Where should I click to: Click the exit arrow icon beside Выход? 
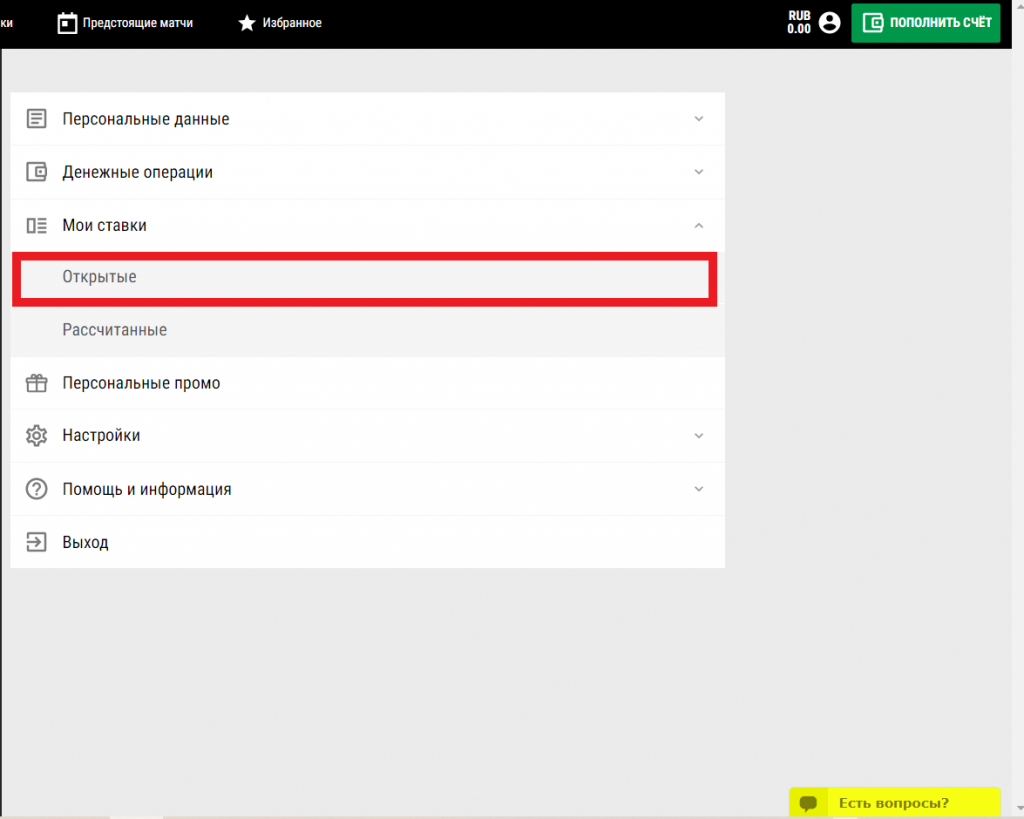pyautogui.click(x=36, y=541)
